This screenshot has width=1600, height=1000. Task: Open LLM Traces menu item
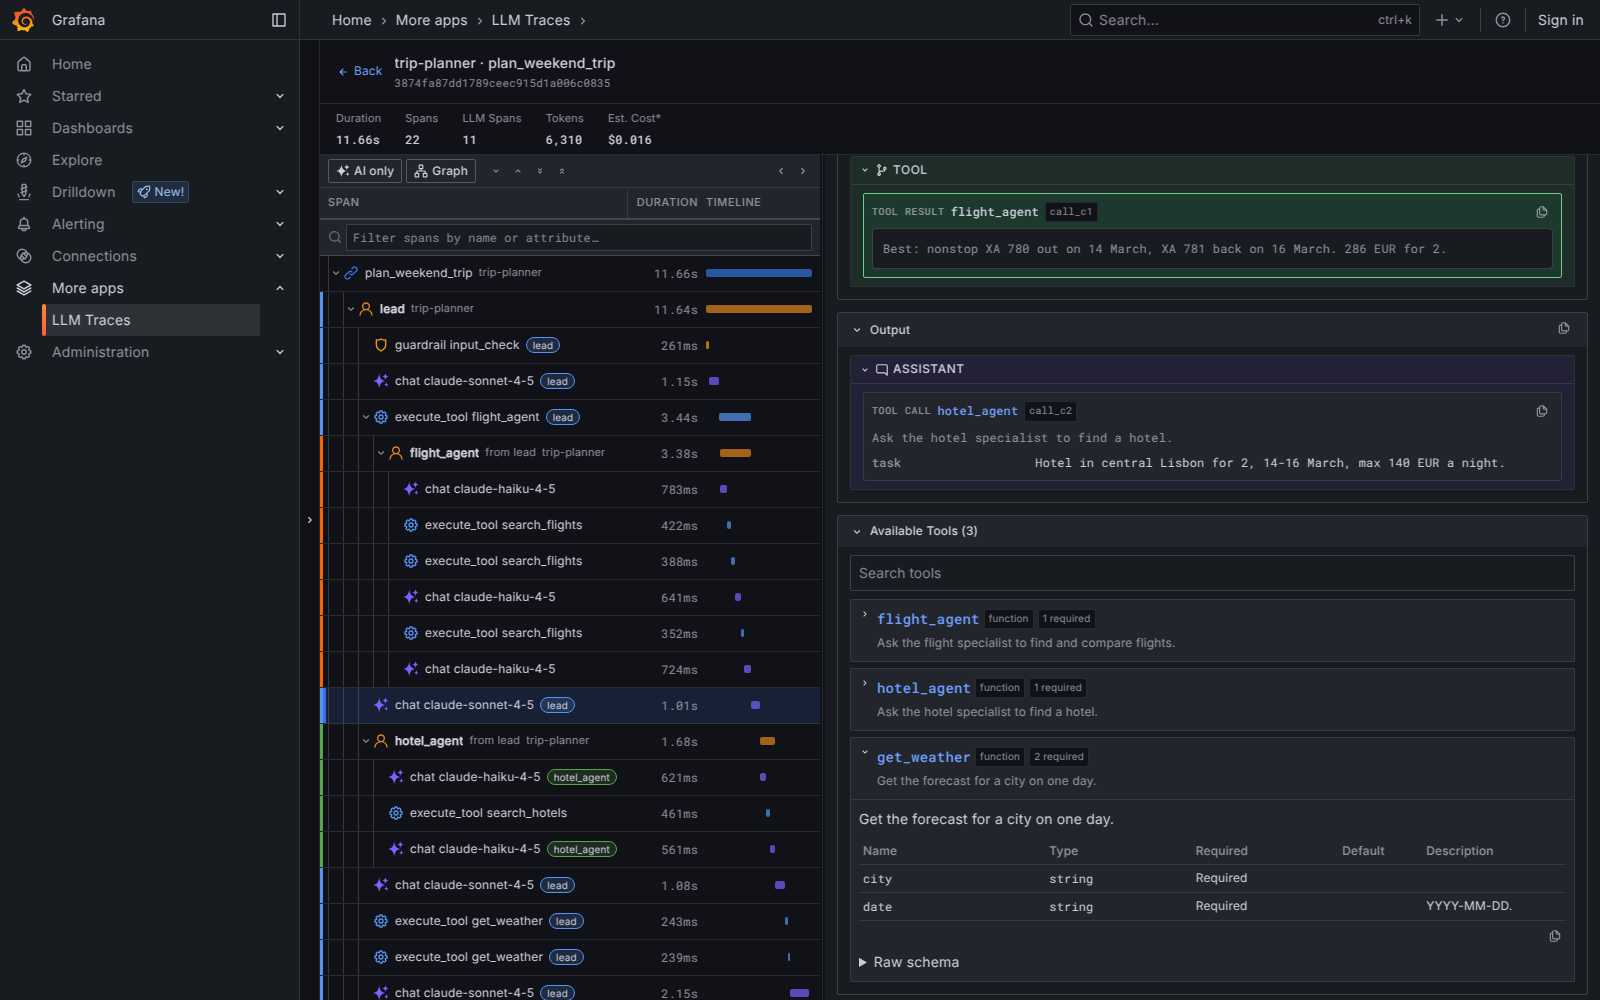click(x=151, y=320)
